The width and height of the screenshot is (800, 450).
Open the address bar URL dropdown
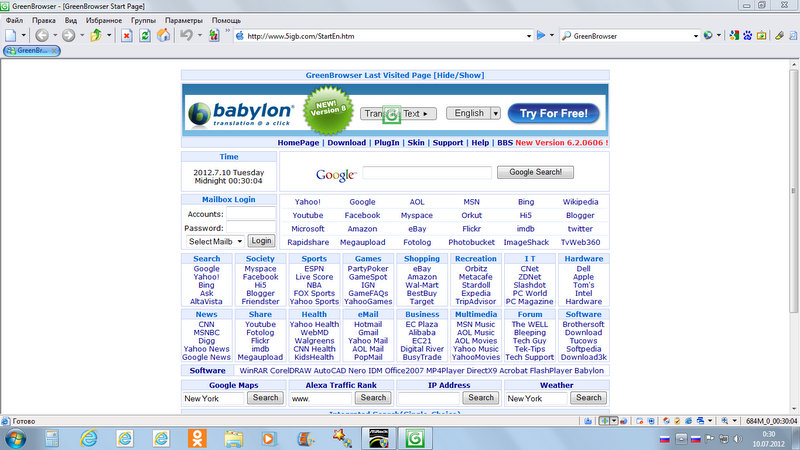(529, 36)
